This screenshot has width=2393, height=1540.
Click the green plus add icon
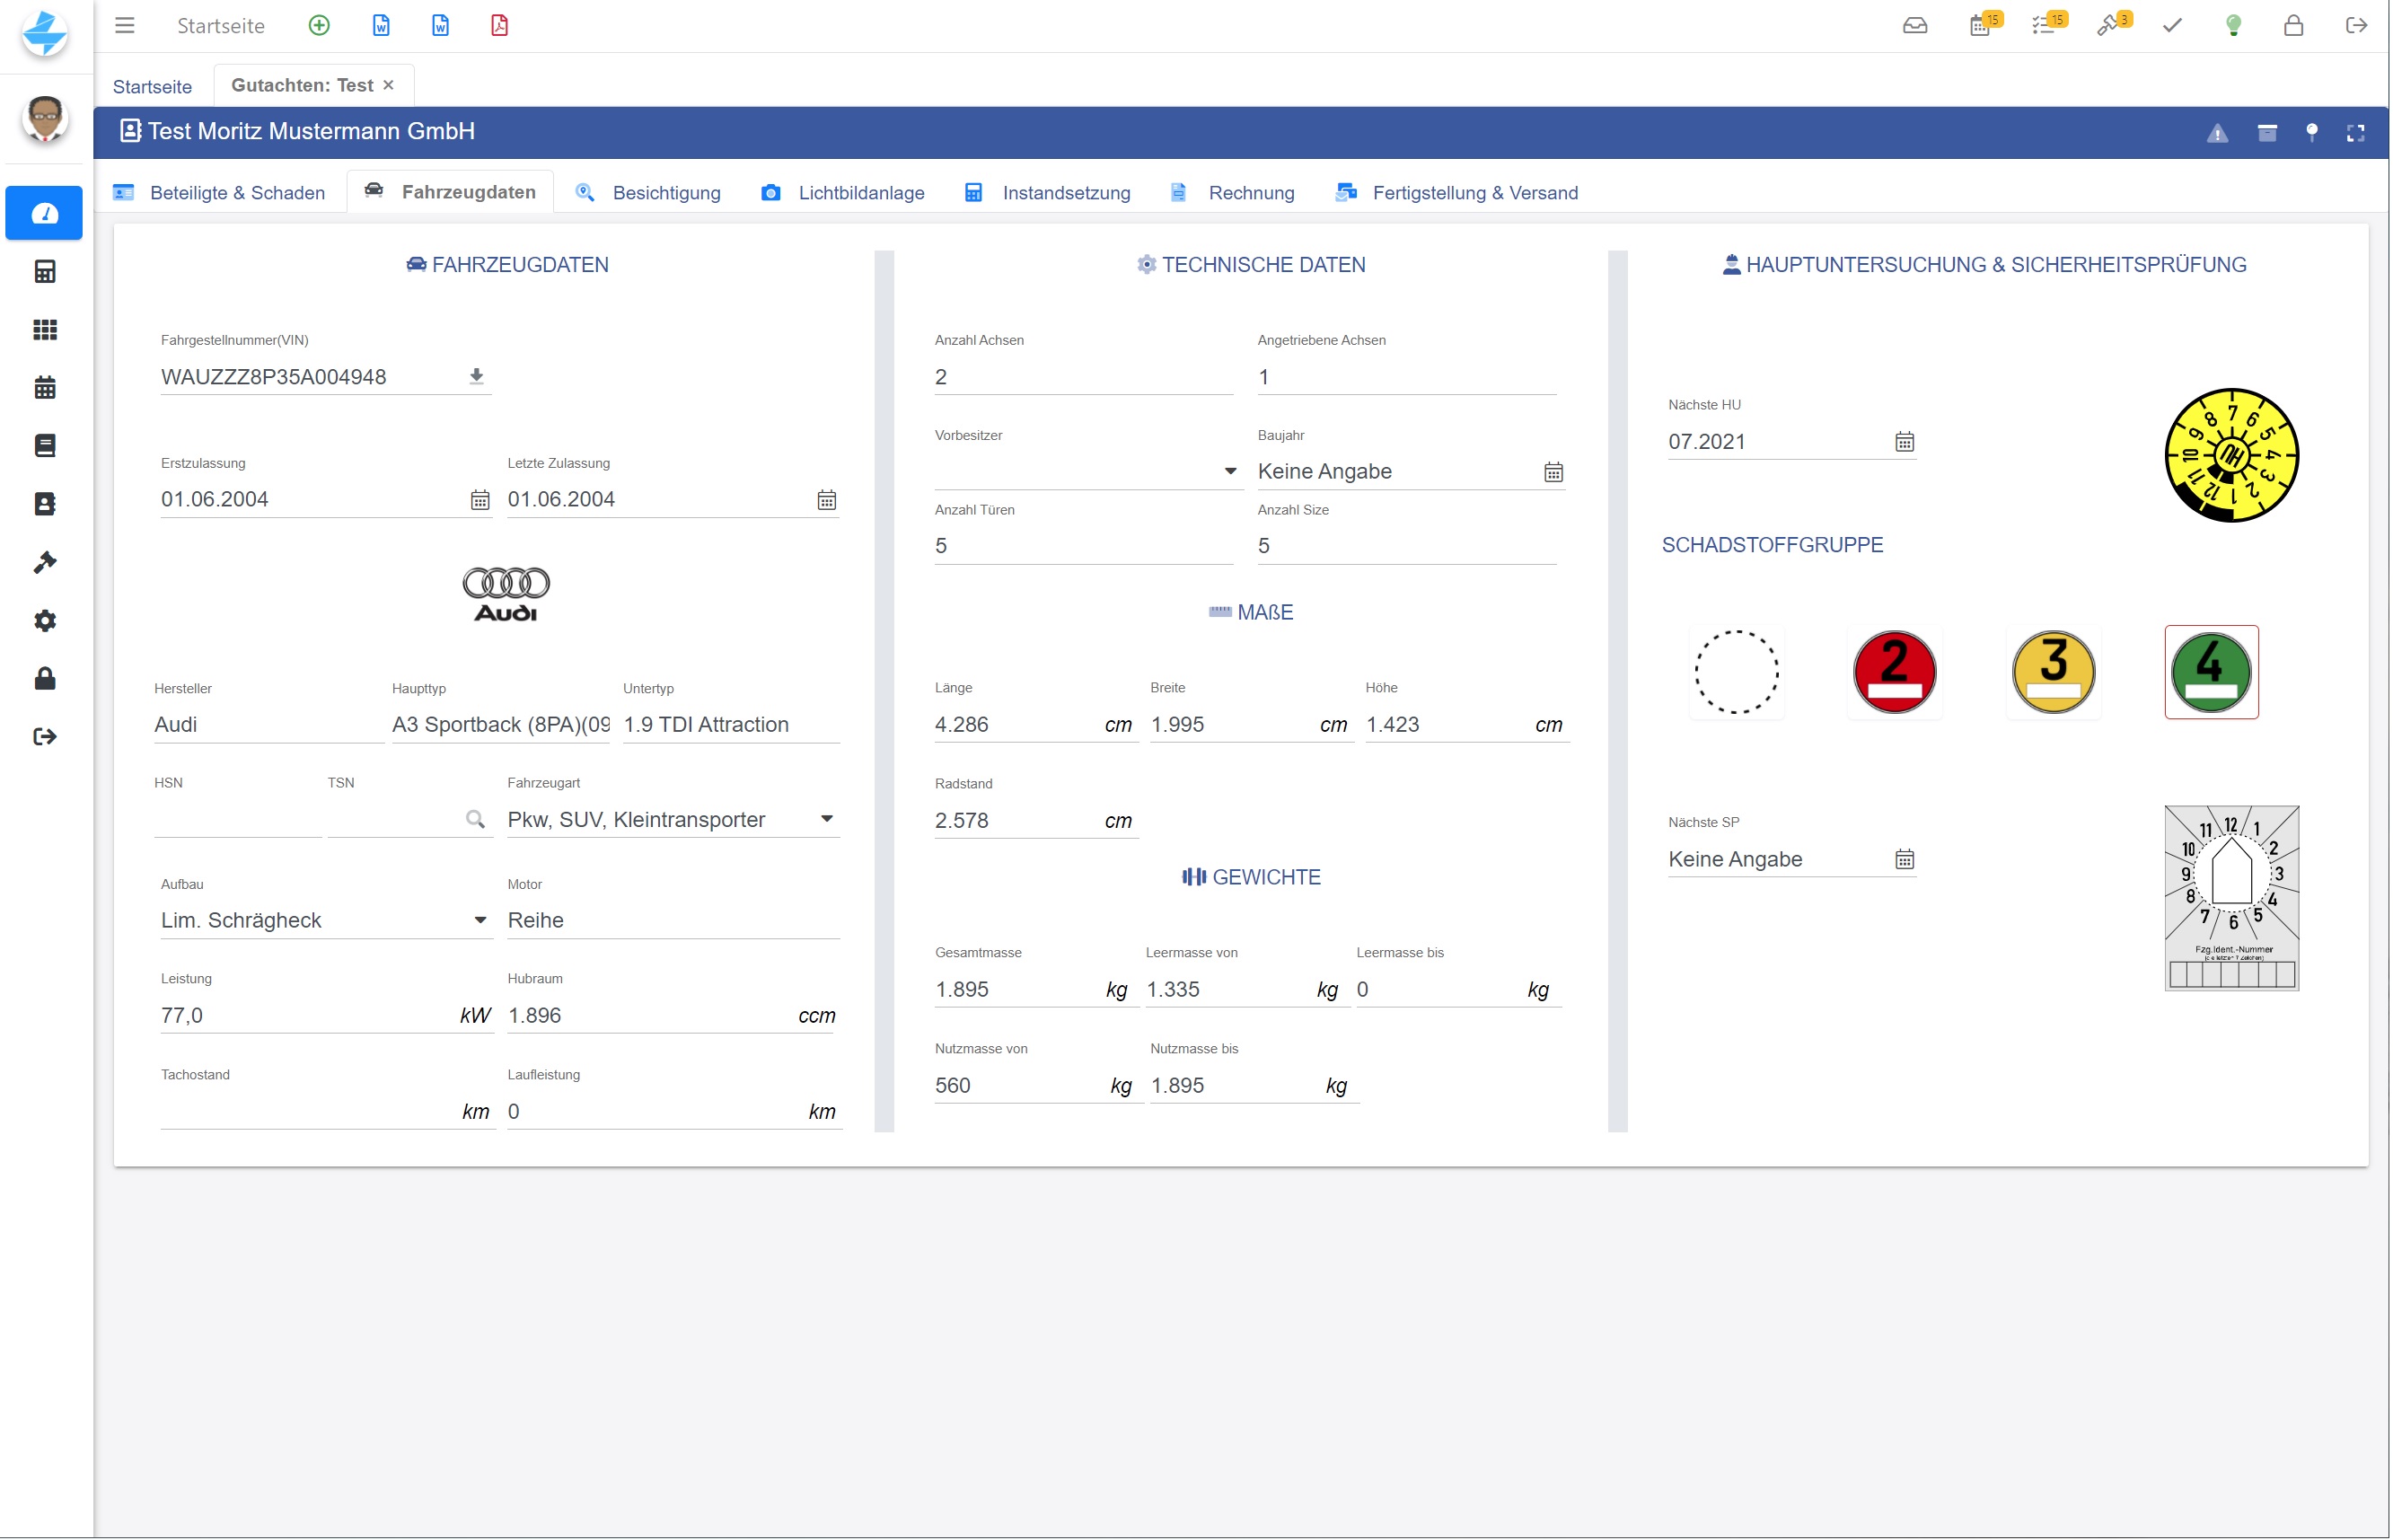[x=319, y=25]
